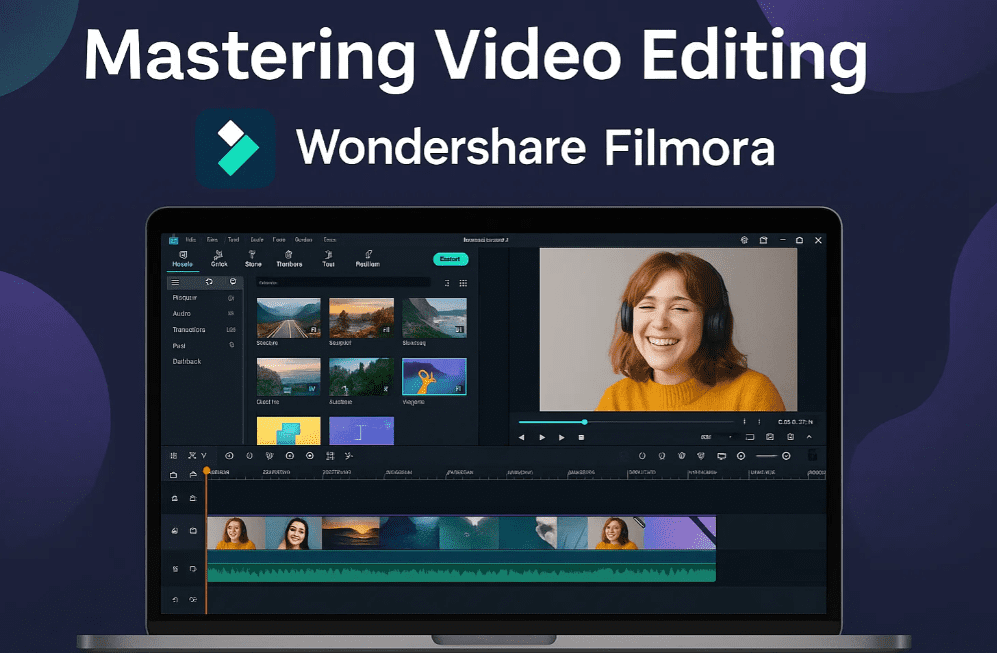The image size is (997, 653).
Task: Click the green Export button
Action: tap(450, 259)
